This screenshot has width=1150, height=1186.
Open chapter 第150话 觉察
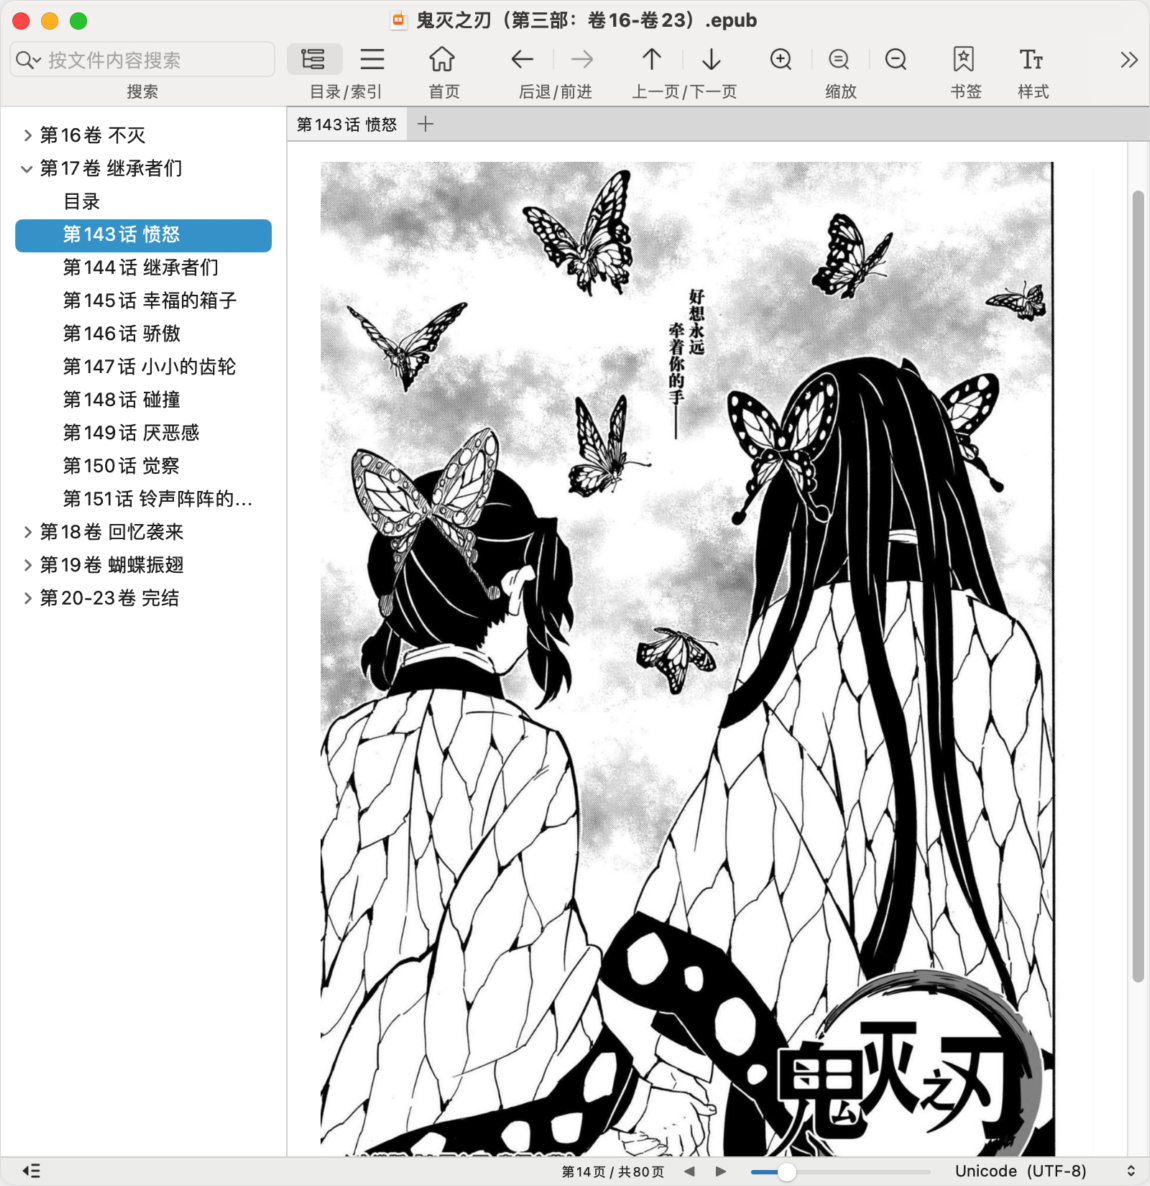pos(121,466)
